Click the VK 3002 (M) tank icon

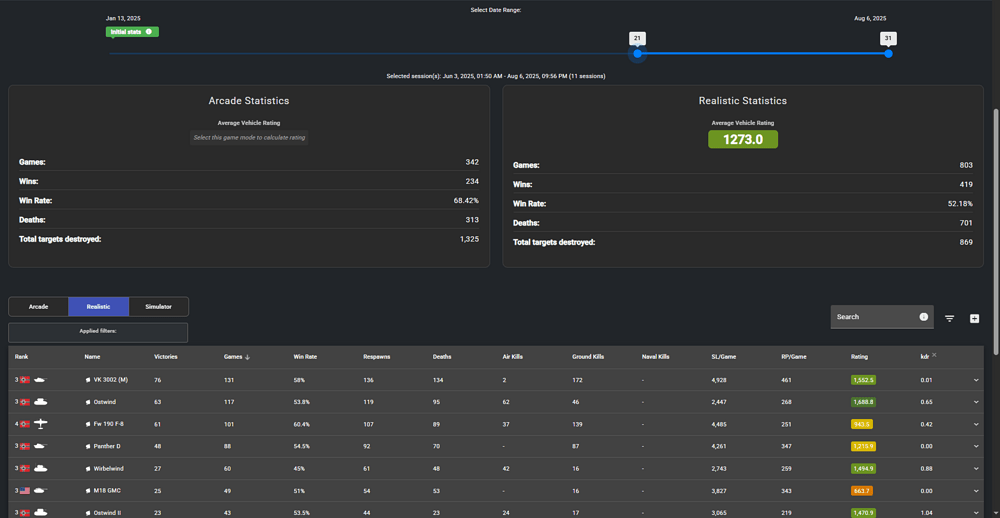click(41, 380)
